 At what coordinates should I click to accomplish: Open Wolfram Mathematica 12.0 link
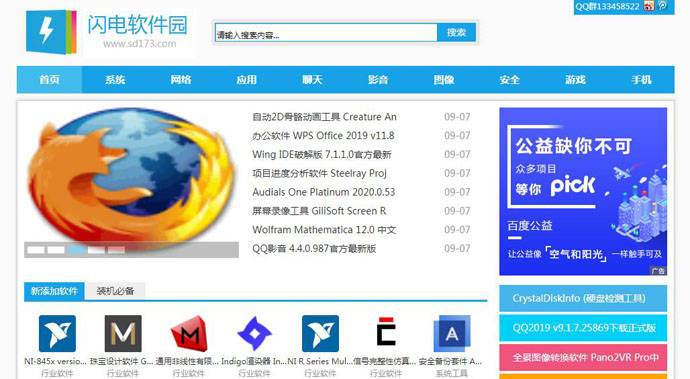[x=324, y=230]
